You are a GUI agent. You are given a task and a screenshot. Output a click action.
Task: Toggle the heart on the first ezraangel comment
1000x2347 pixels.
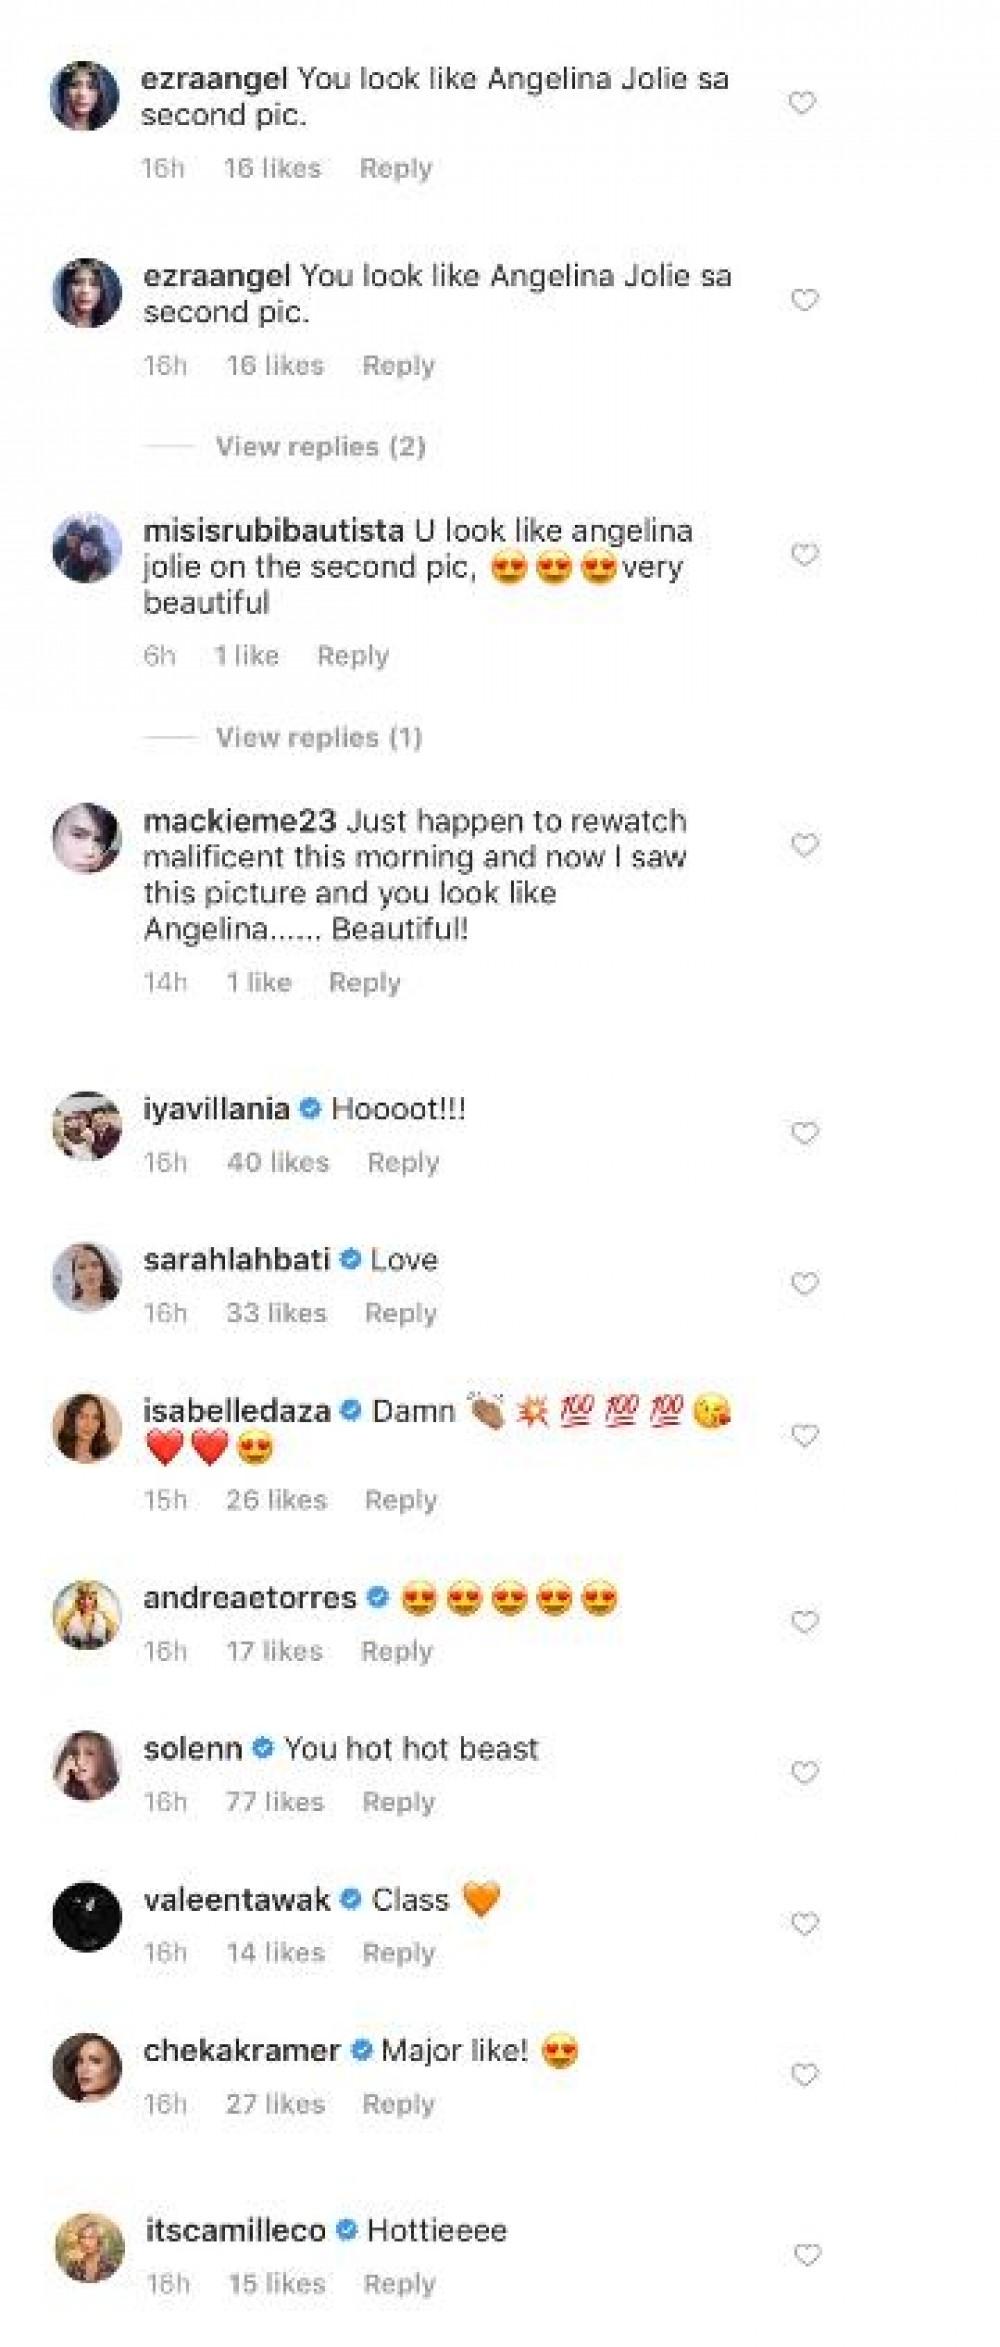tap(802, 103)
